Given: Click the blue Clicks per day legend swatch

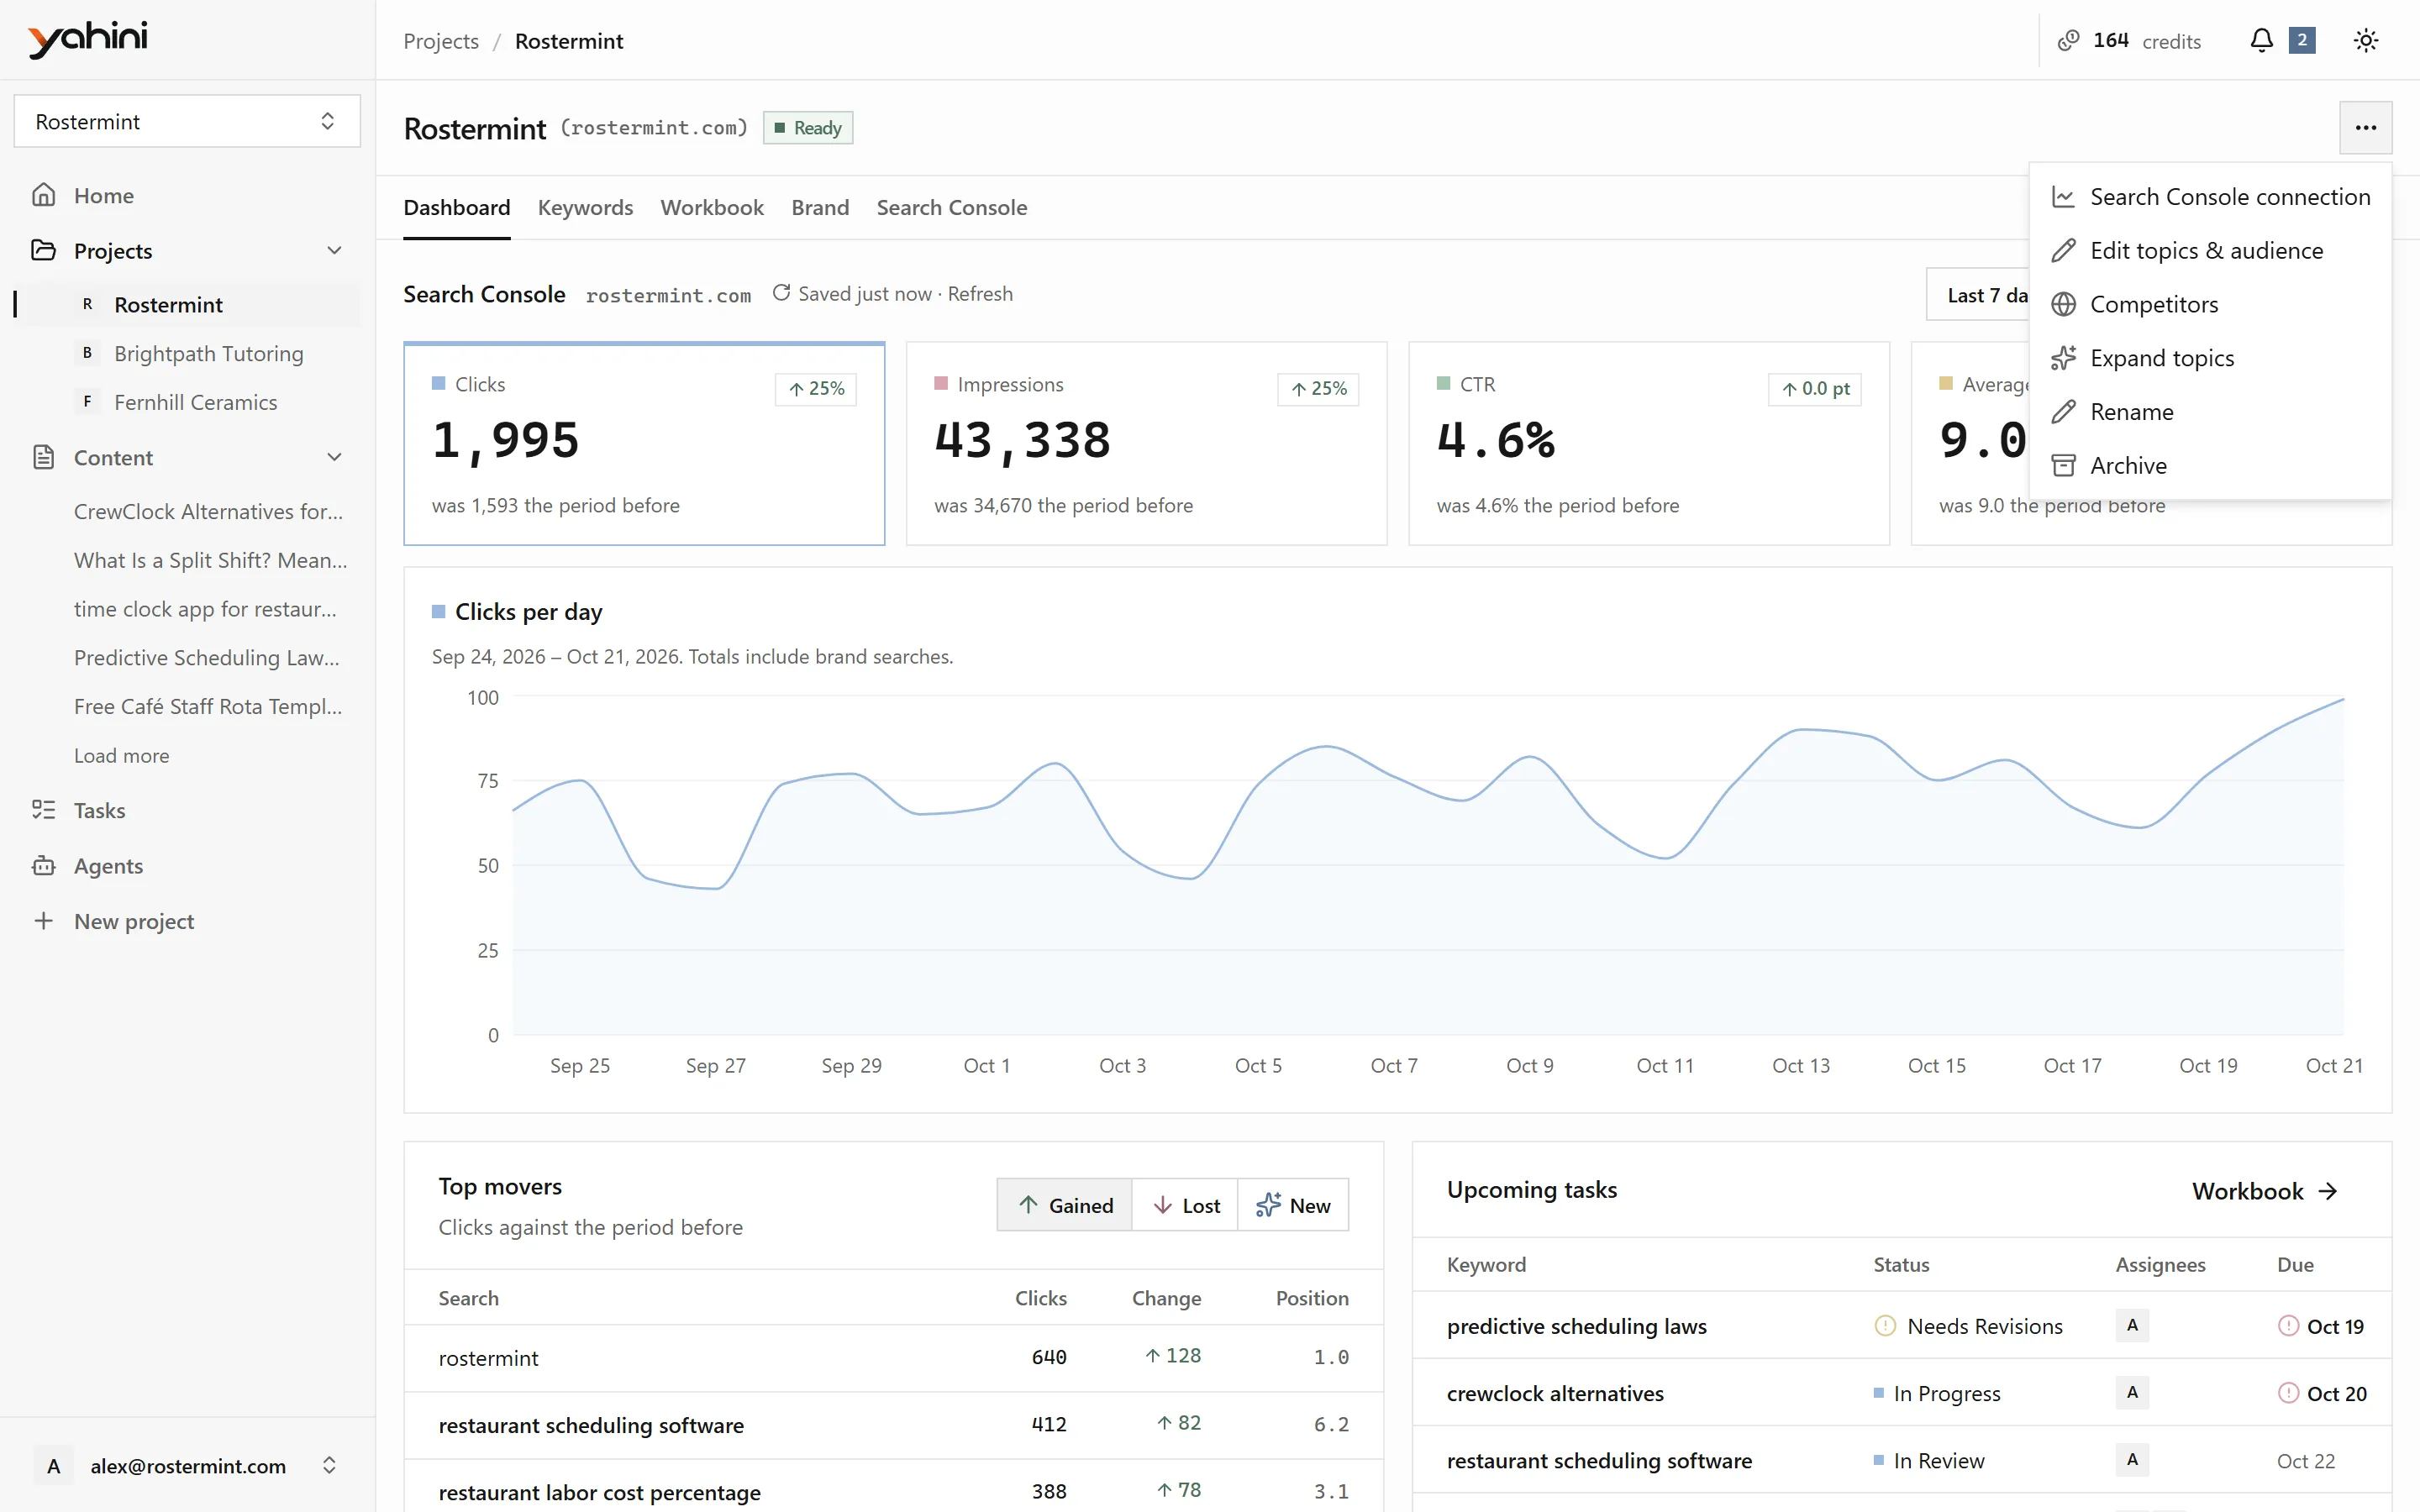Looking at the screenshot, I should (x=438, y=611).
